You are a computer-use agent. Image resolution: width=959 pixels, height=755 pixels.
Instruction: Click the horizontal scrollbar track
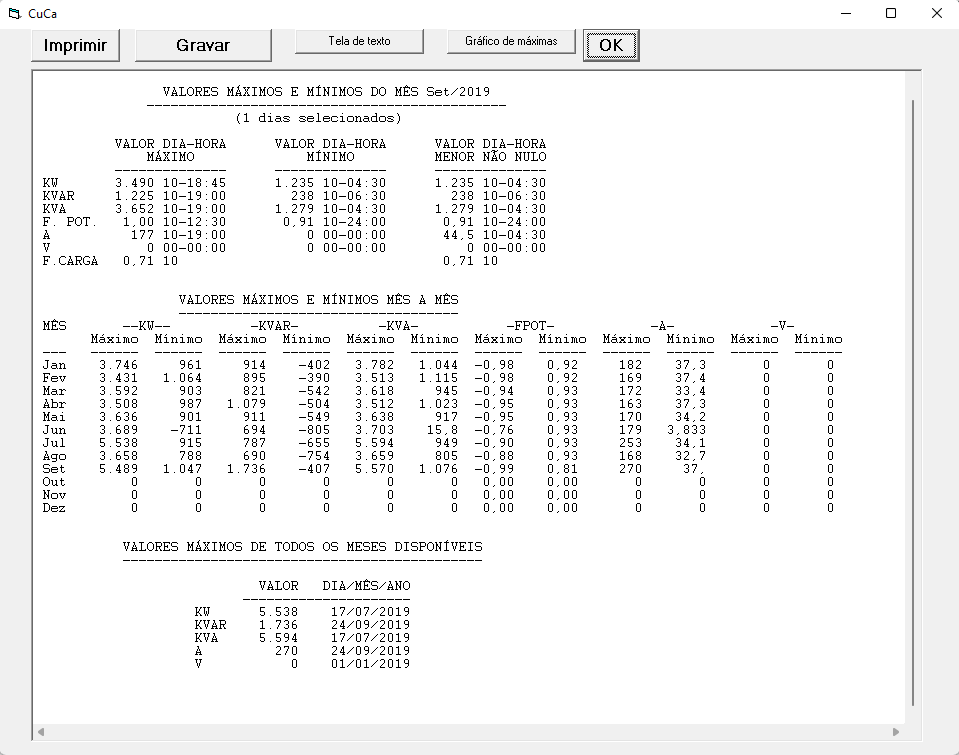click(x=470, y=732)
